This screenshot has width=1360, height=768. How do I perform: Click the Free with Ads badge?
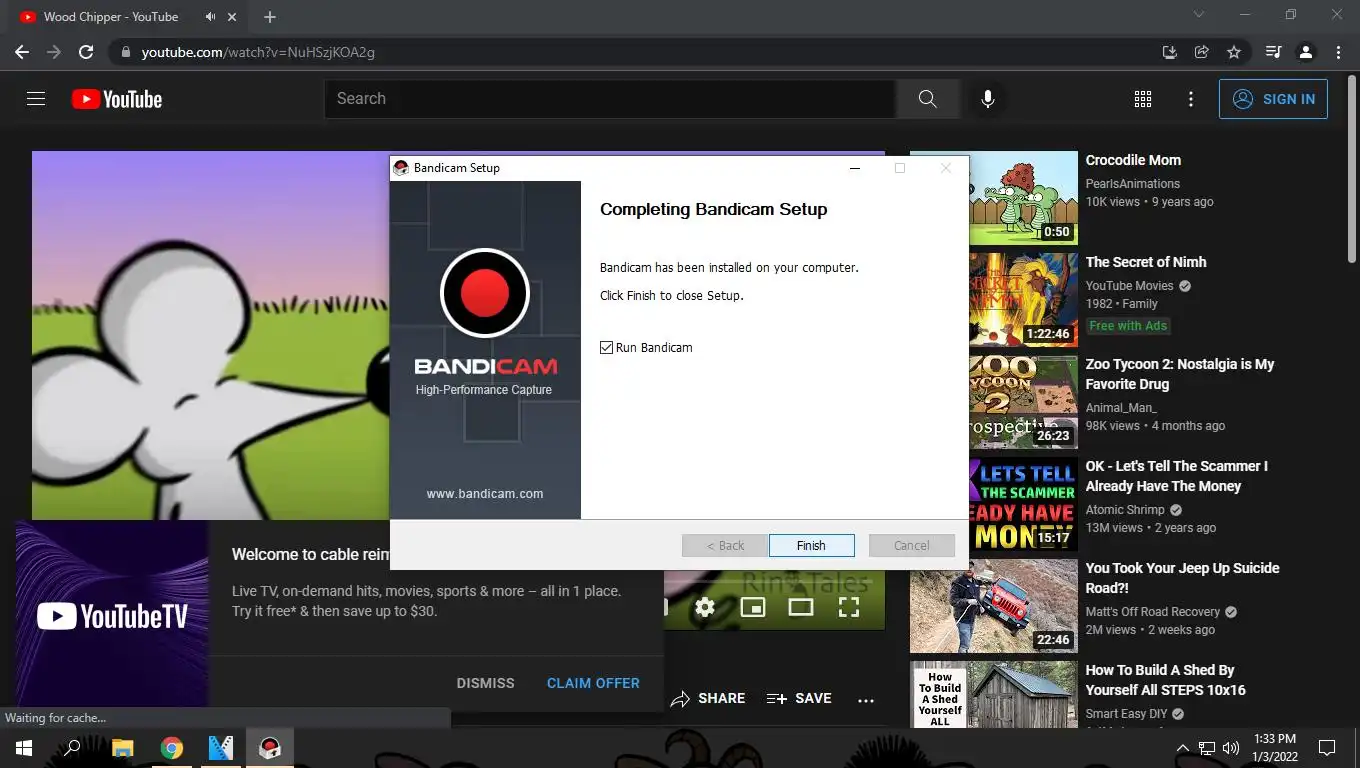(x=1128, y=326)
